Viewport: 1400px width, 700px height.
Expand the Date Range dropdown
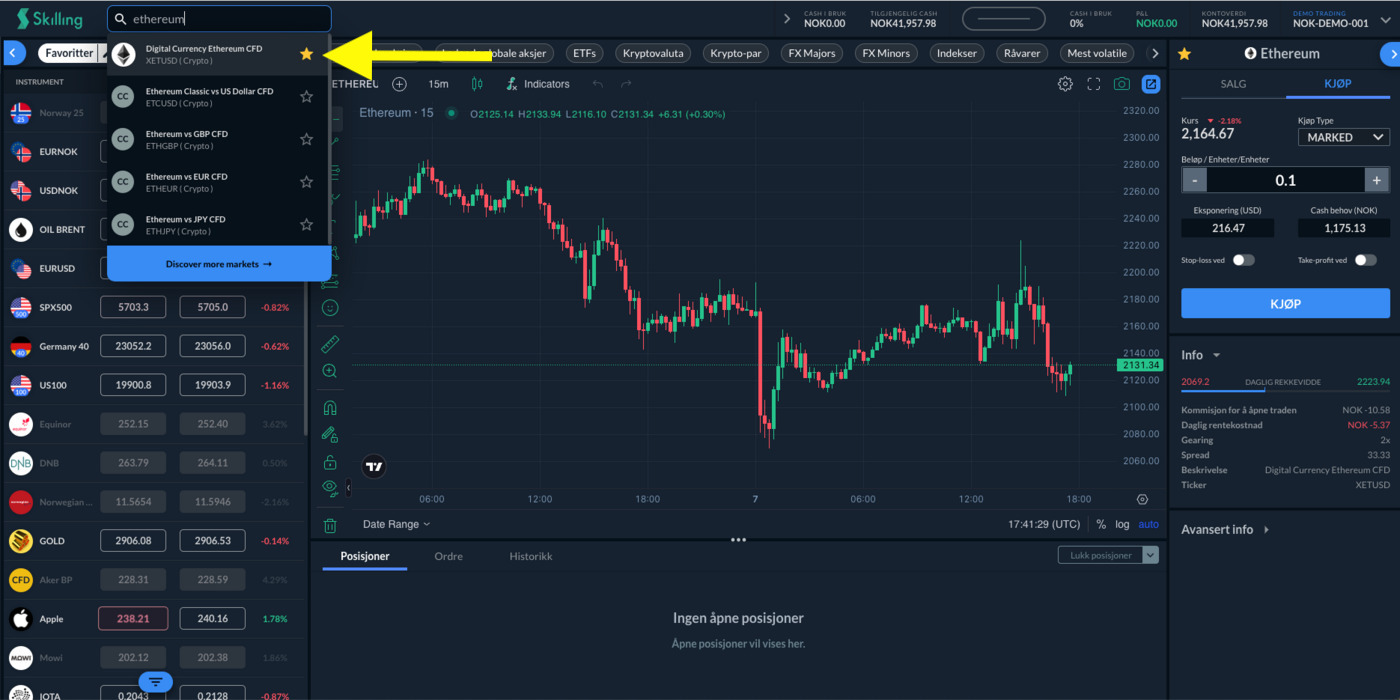pyautogui.click(x=396, y=524)
